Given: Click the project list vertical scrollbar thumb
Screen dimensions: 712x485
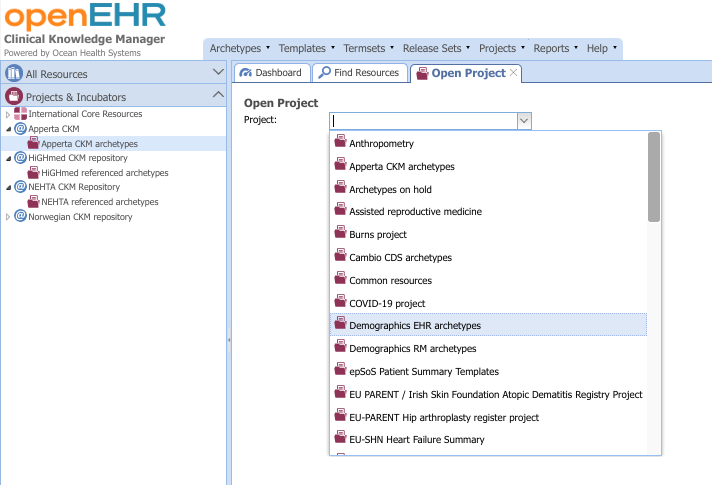Looking at the screenshot, I should click(654, 177).
